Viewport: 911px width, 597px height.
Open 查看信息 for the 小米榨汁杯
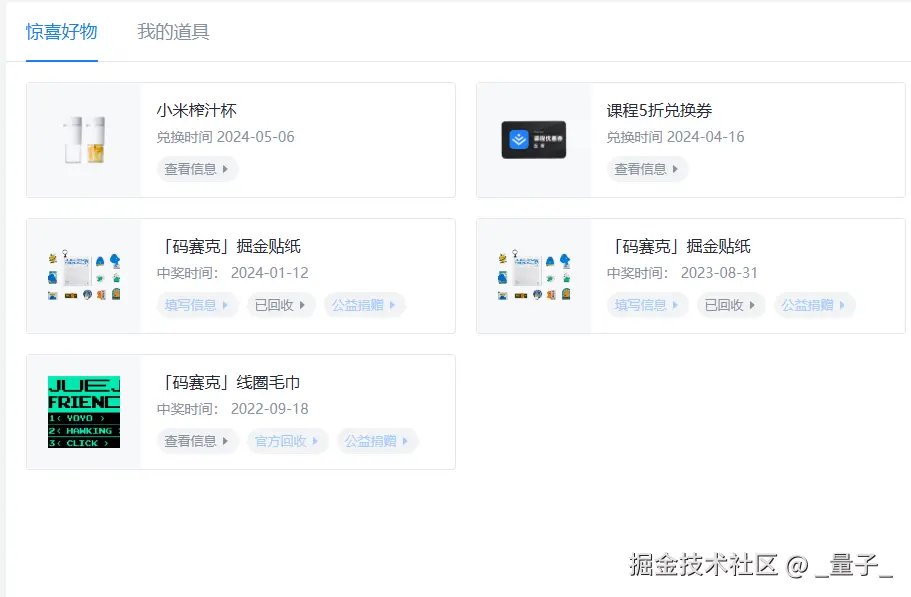pyautogui.click(x=196, y=169)
